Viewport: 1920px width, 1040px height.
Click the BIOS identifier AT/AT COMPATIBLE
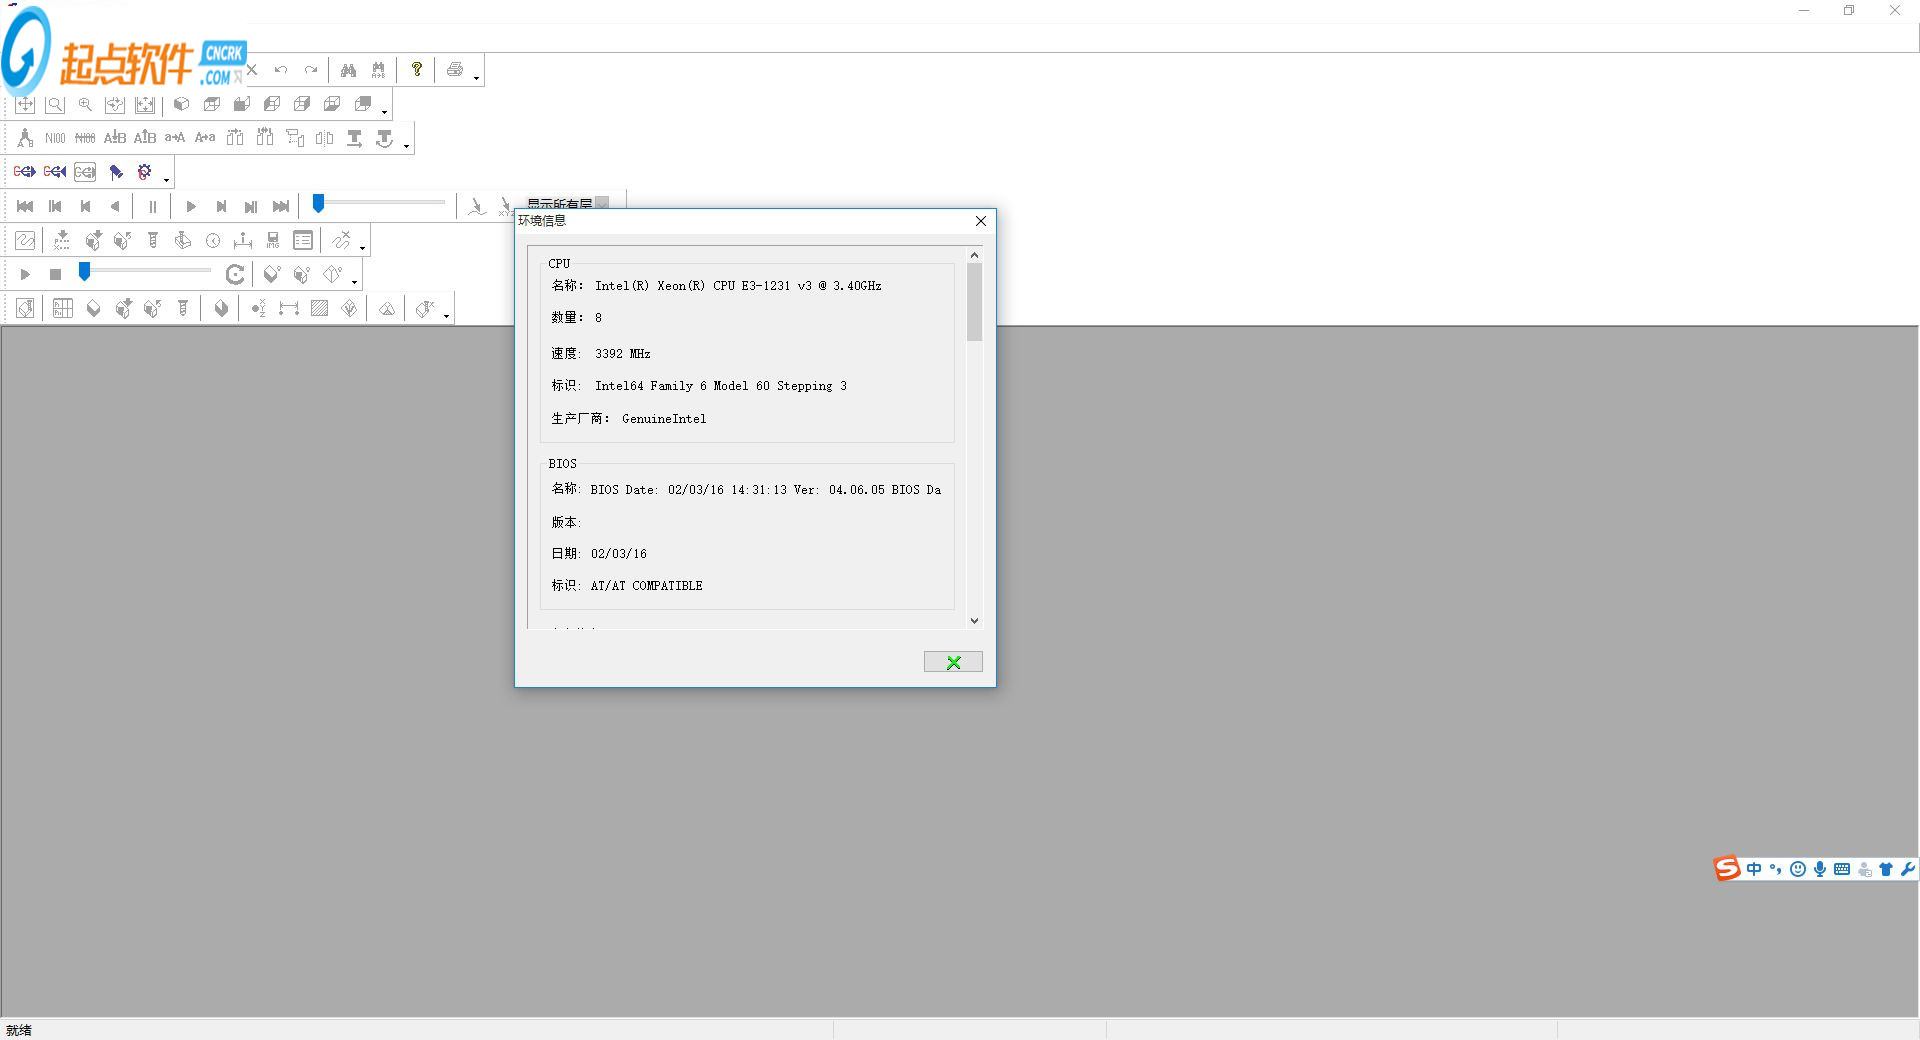pos(646,586)
